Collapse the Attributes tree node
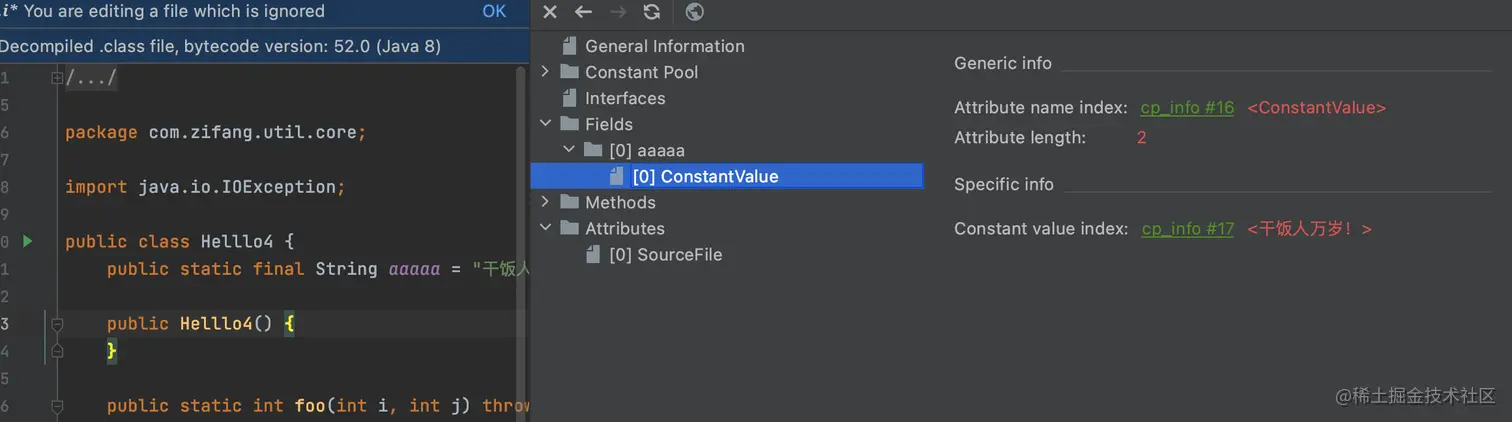 click(x=545, y=228)
